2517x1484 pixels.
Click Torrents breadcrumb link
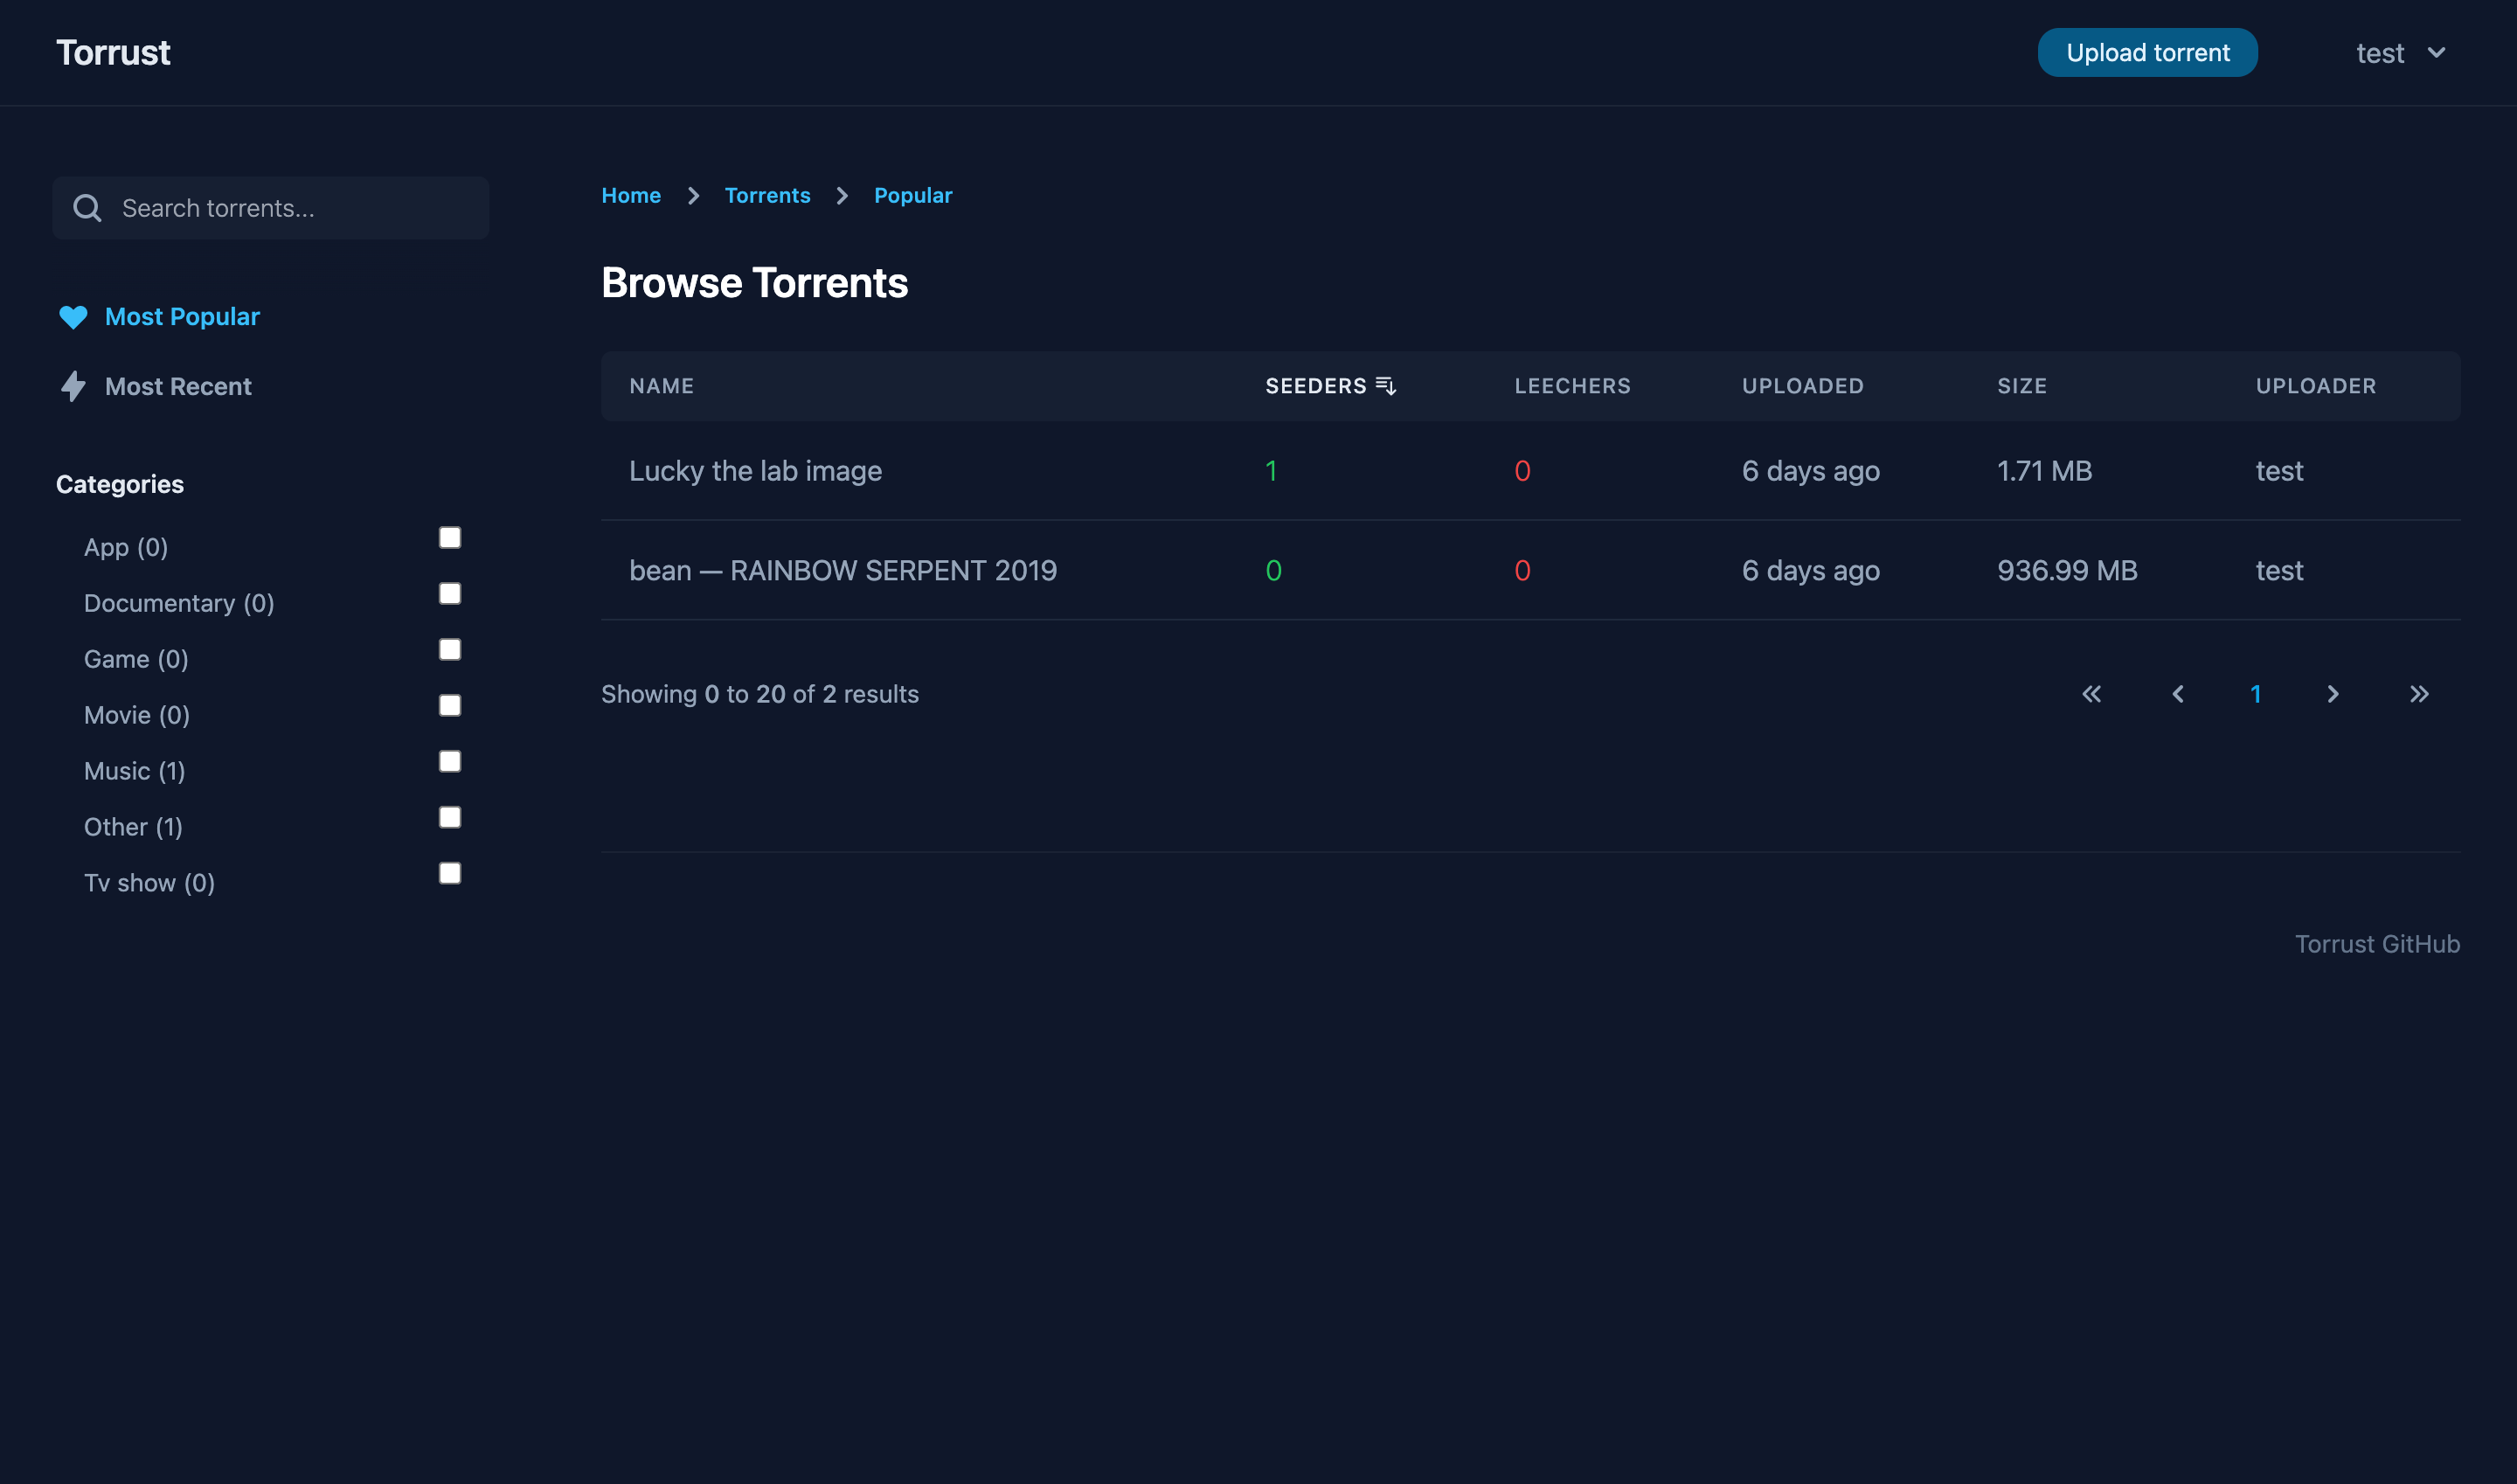click(767, 196)
